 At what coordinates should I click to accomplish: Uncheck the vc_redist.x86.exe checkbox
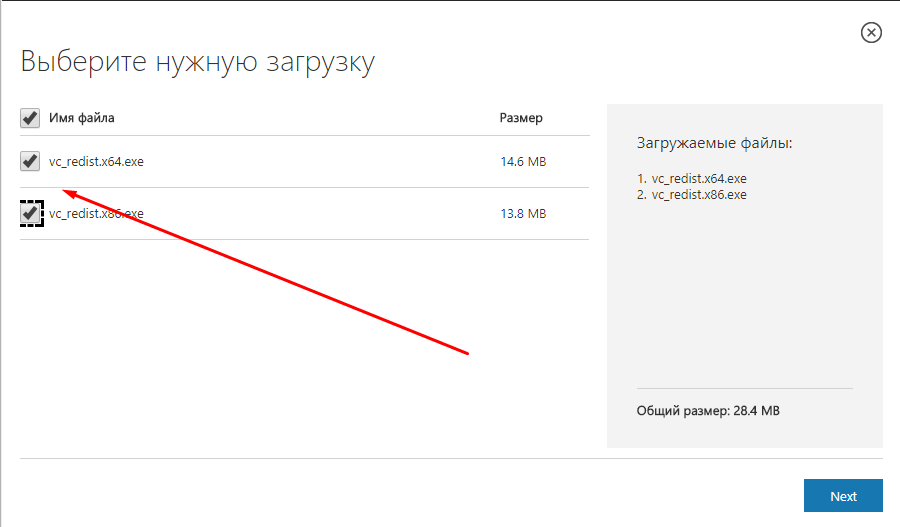click(30, 213)
